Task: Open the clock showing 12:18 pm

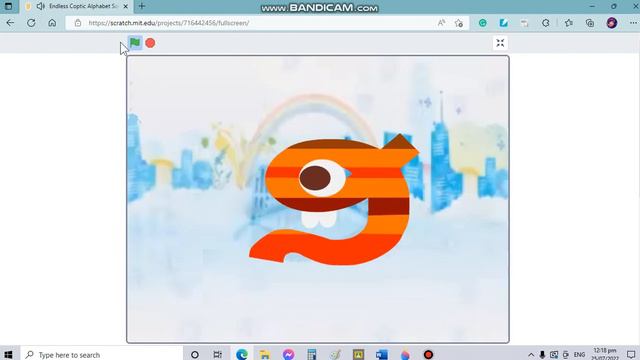Action: tap(605, 354)
